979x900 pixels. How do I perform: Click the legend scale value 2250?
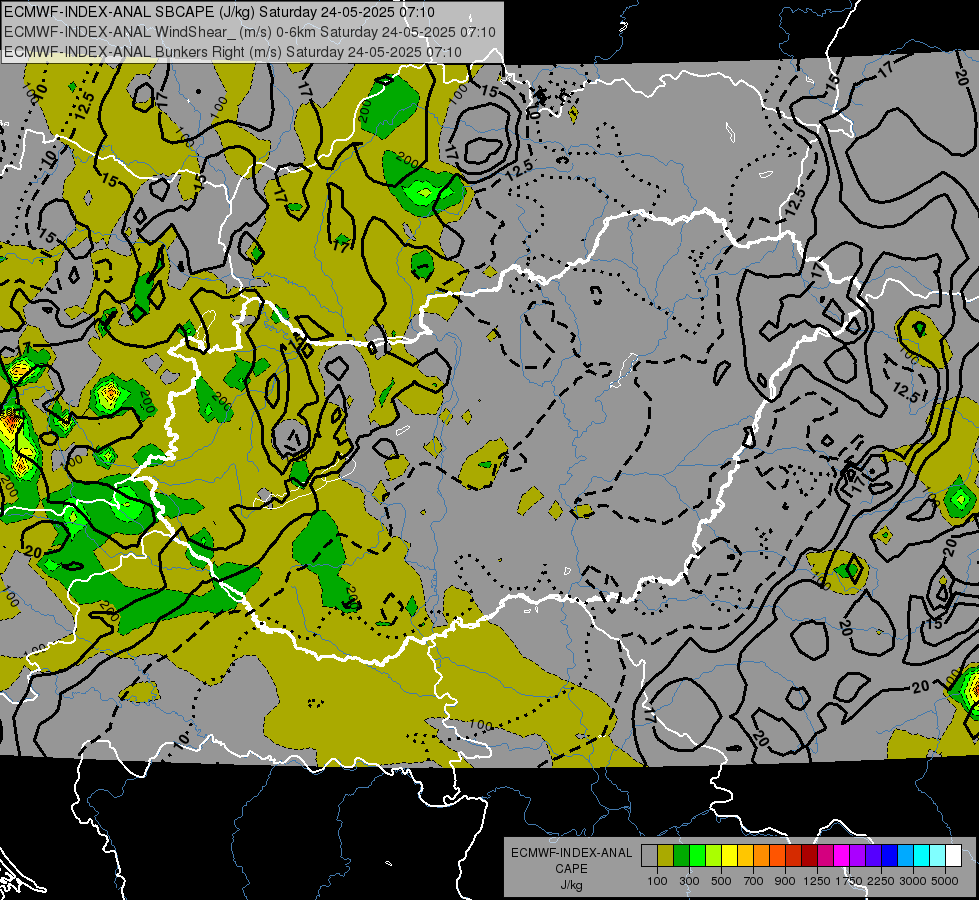[881, 881]
